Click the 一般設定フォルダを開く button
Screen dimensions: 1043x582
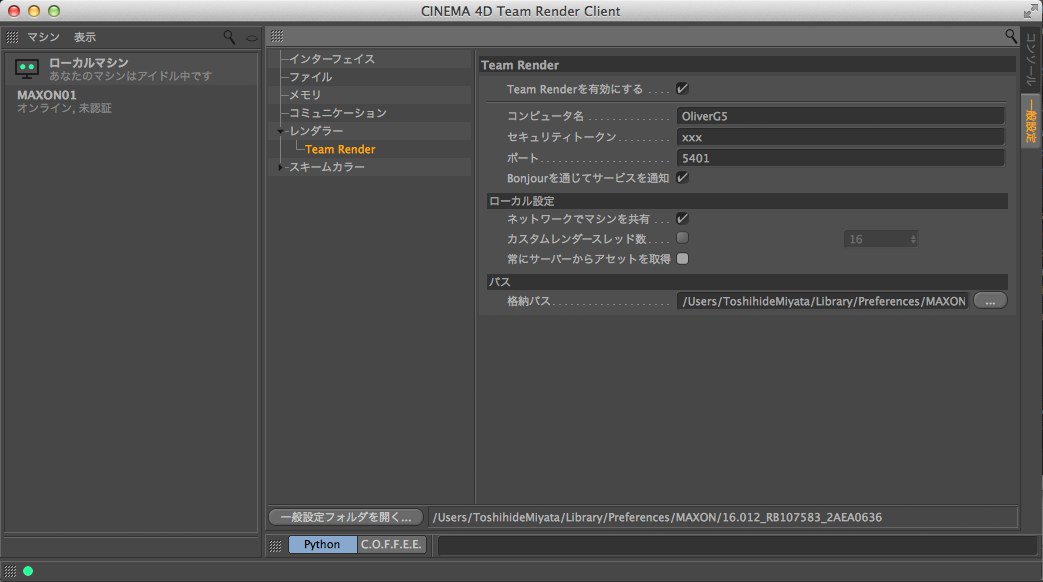pos(346,517)
